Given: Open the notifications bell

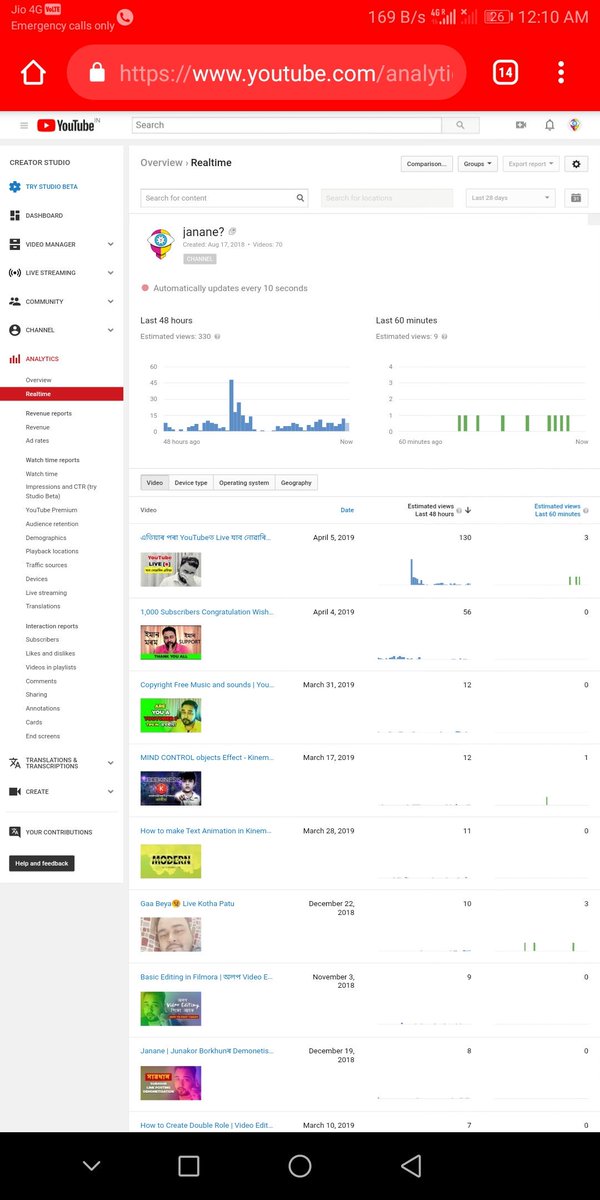Looking at the screenshot, I should (x=549, y=125).
